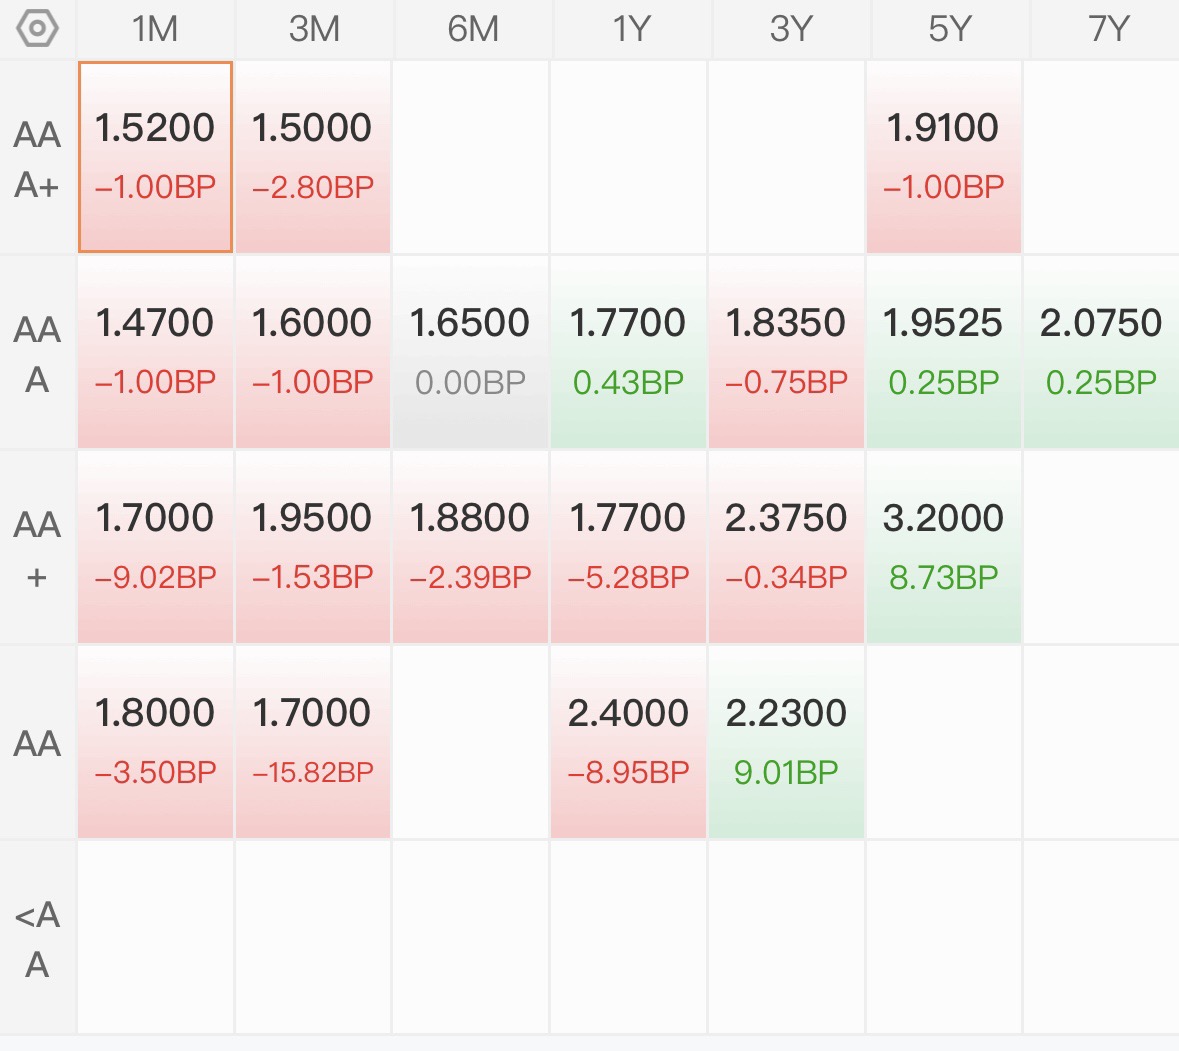1179x1051 pixels.
Task: Open AA 3Y cell showing 2.2300
Action: pyautogui.click(x=786, y=742)
